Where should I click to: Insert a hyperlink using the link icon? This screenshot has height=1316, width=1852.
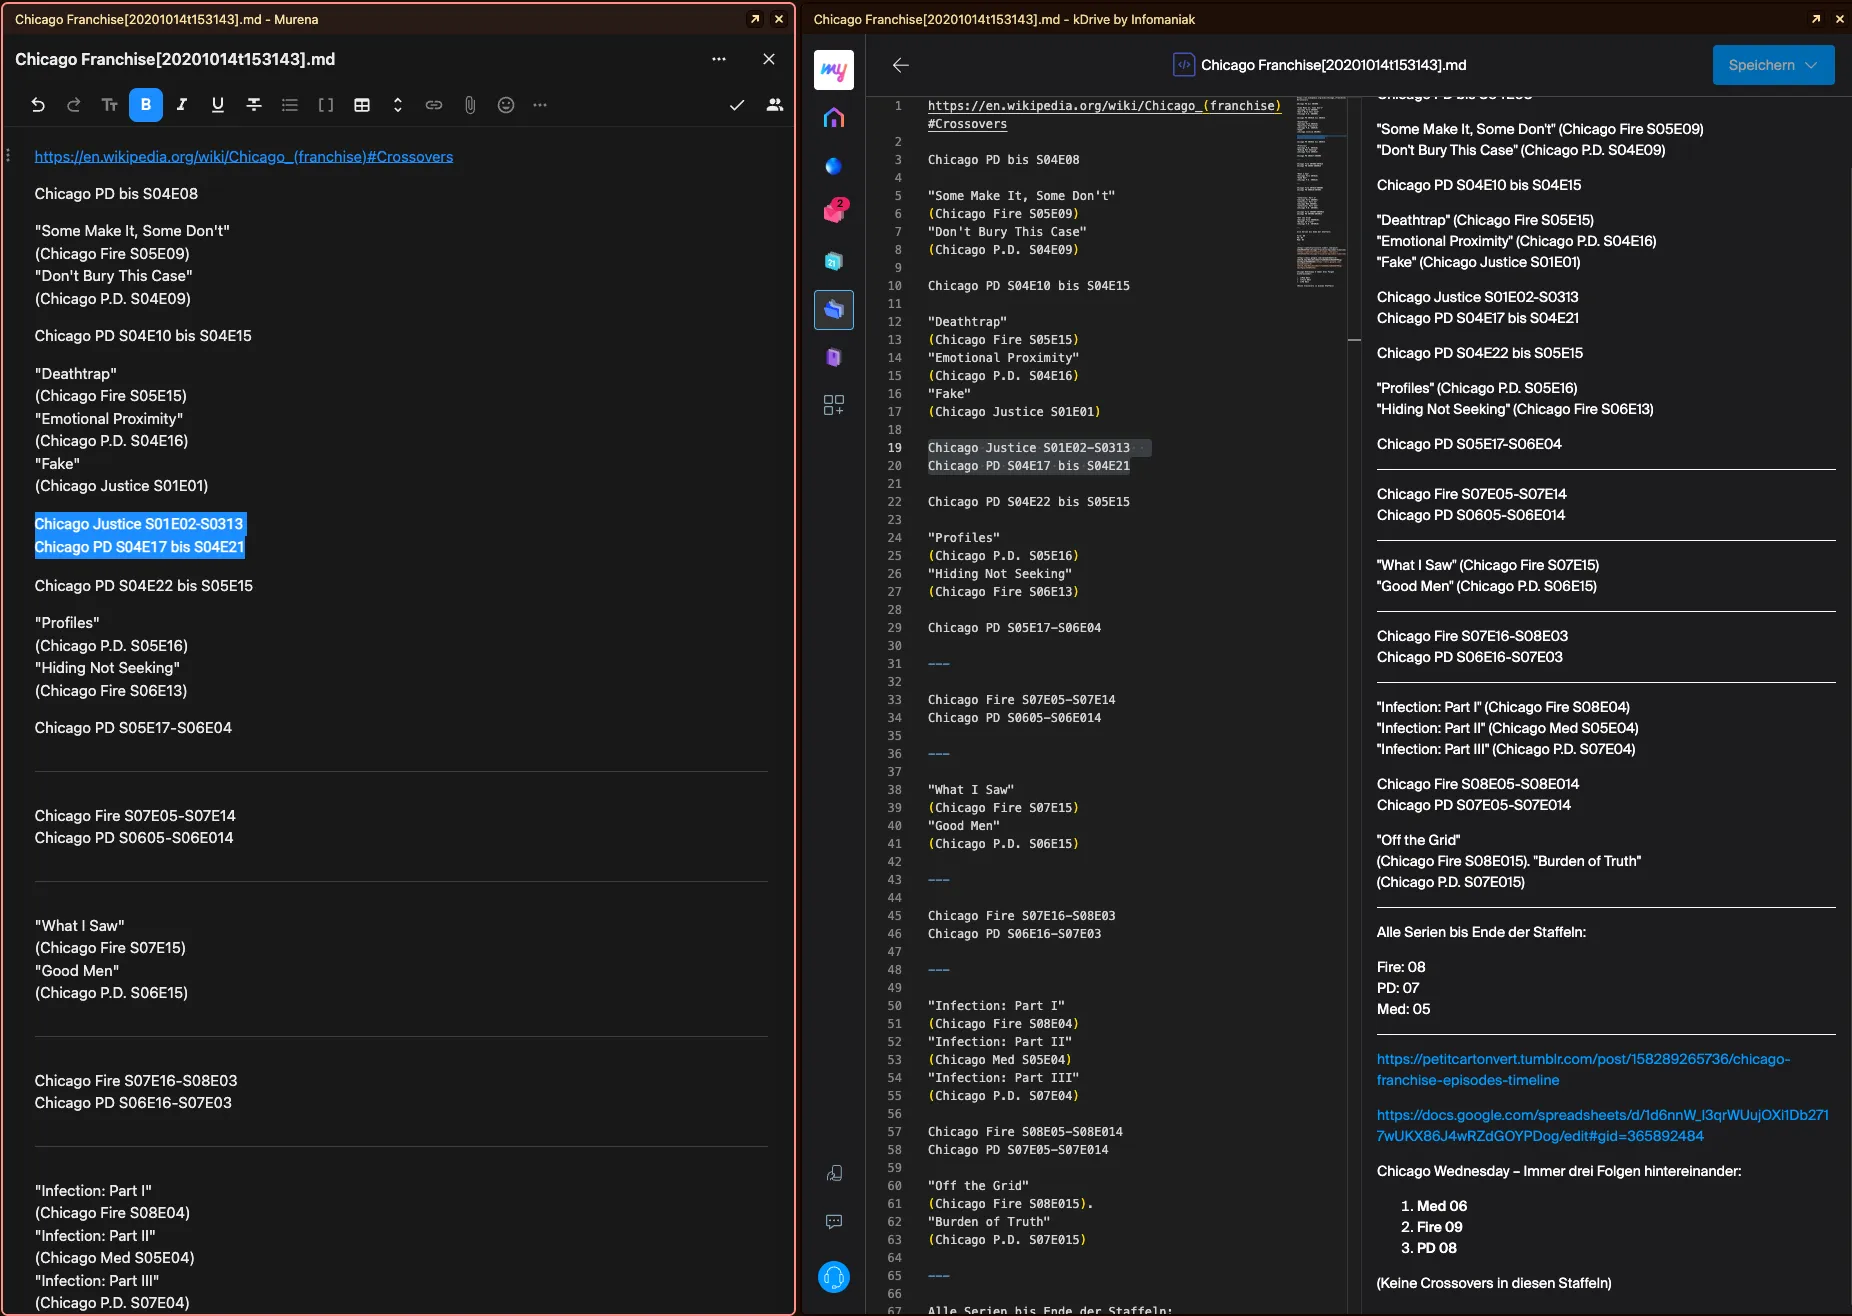(434, 105)
